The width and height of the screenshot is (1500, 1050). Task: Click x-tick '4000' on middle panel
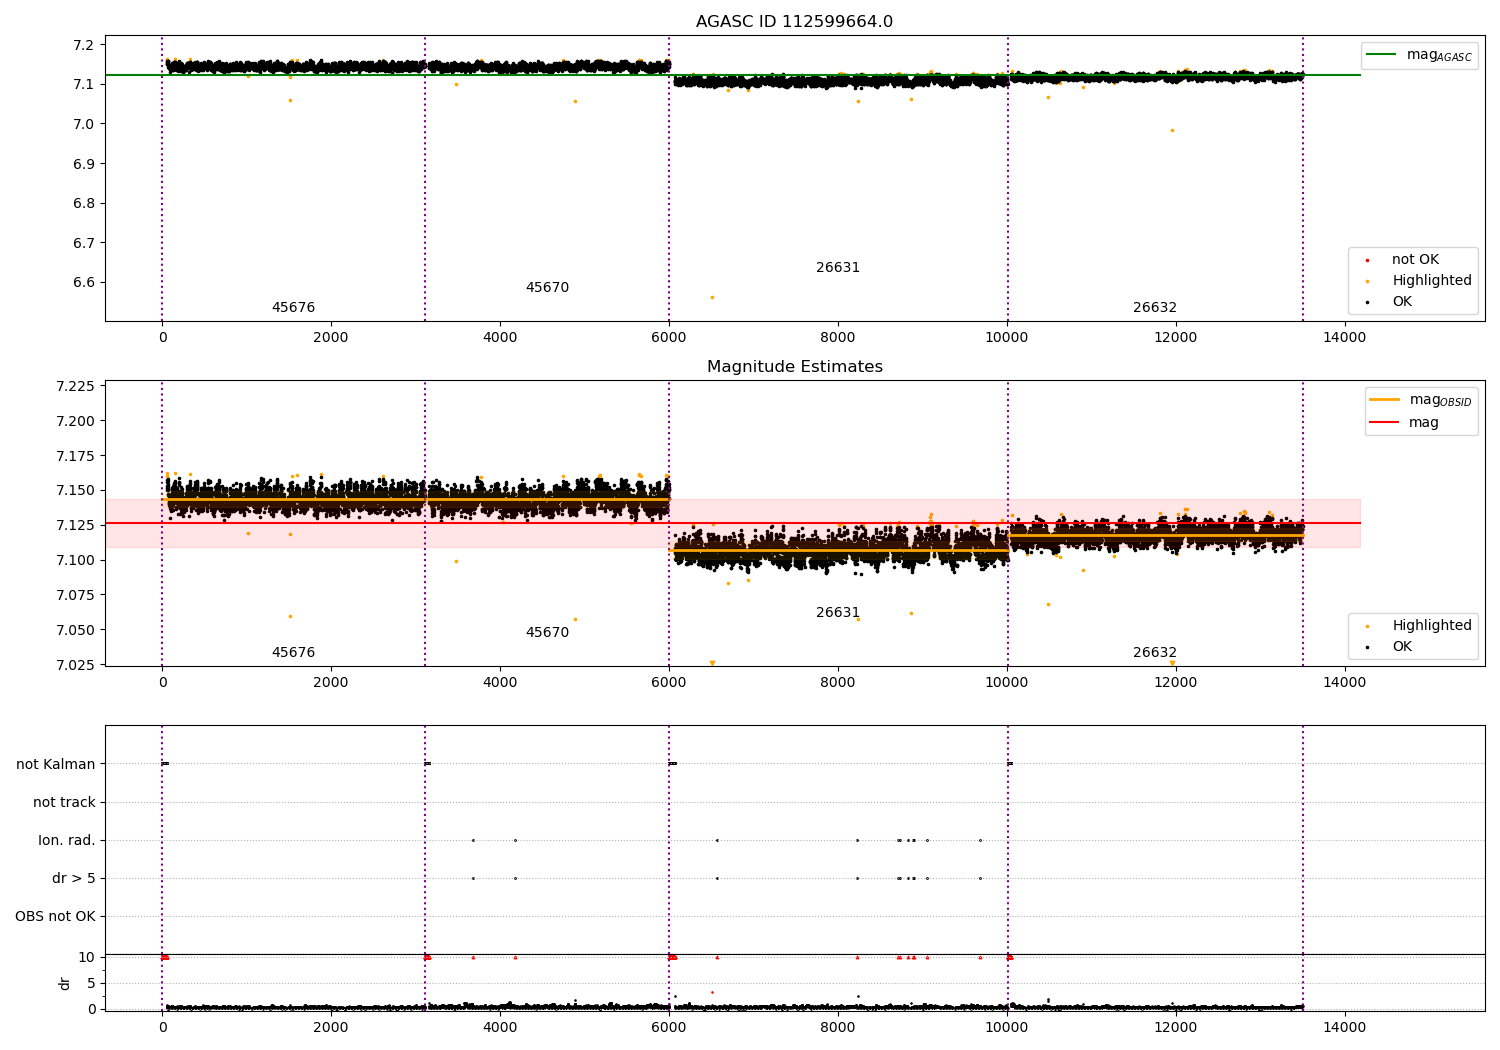click(x=500, y=682)
